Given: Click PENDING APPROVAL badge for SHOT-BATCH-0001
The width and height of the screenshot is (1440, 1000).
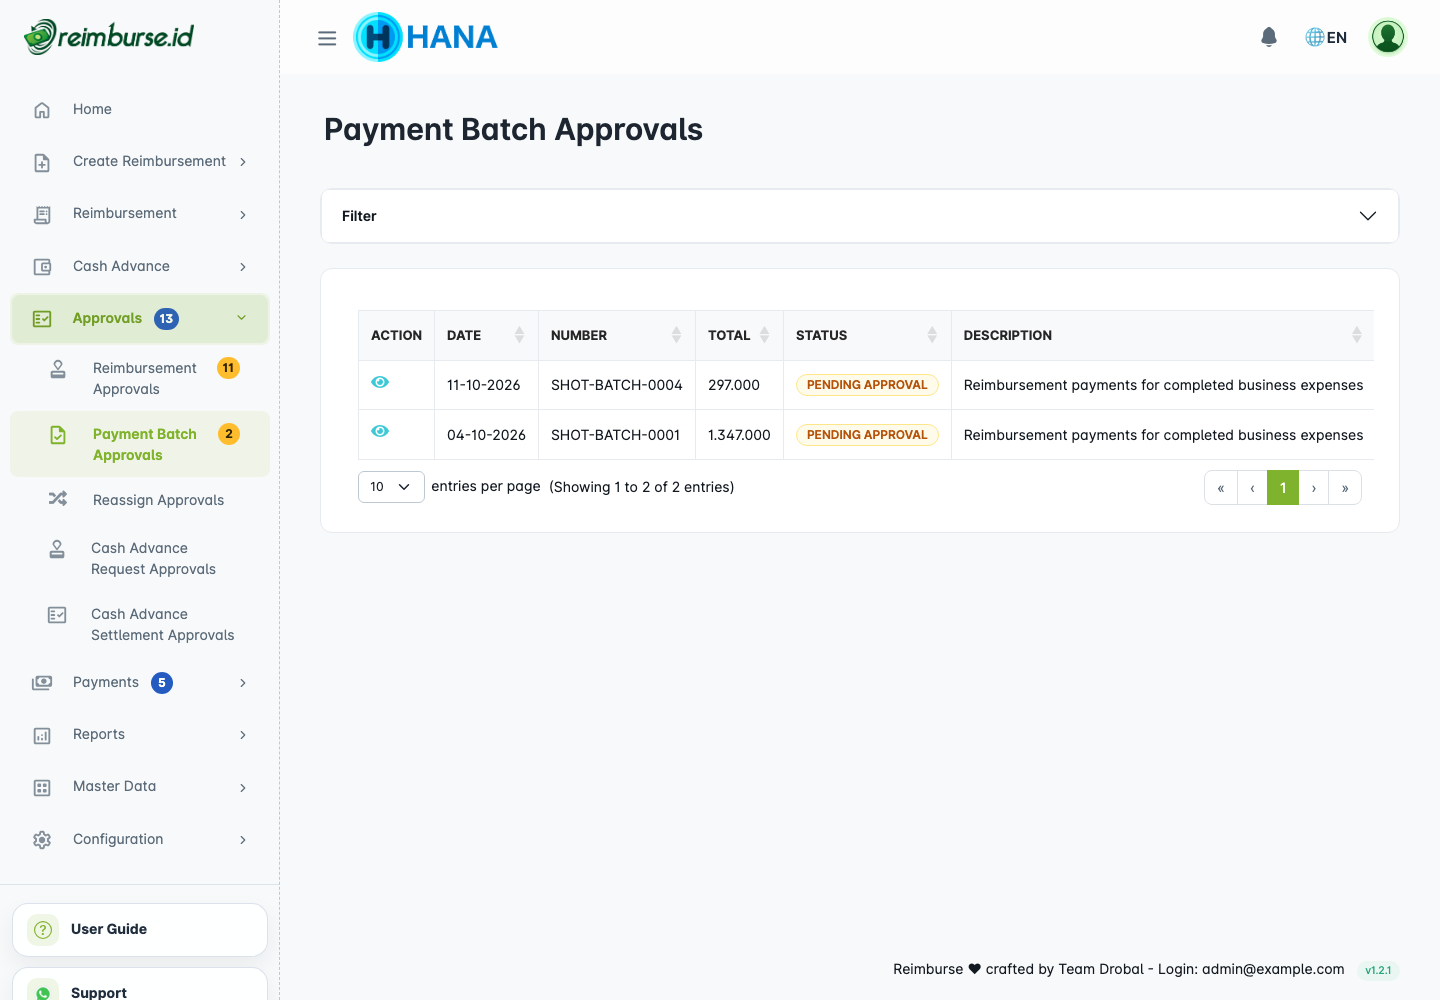Looking at the screenshot, I should click(867, 435).
